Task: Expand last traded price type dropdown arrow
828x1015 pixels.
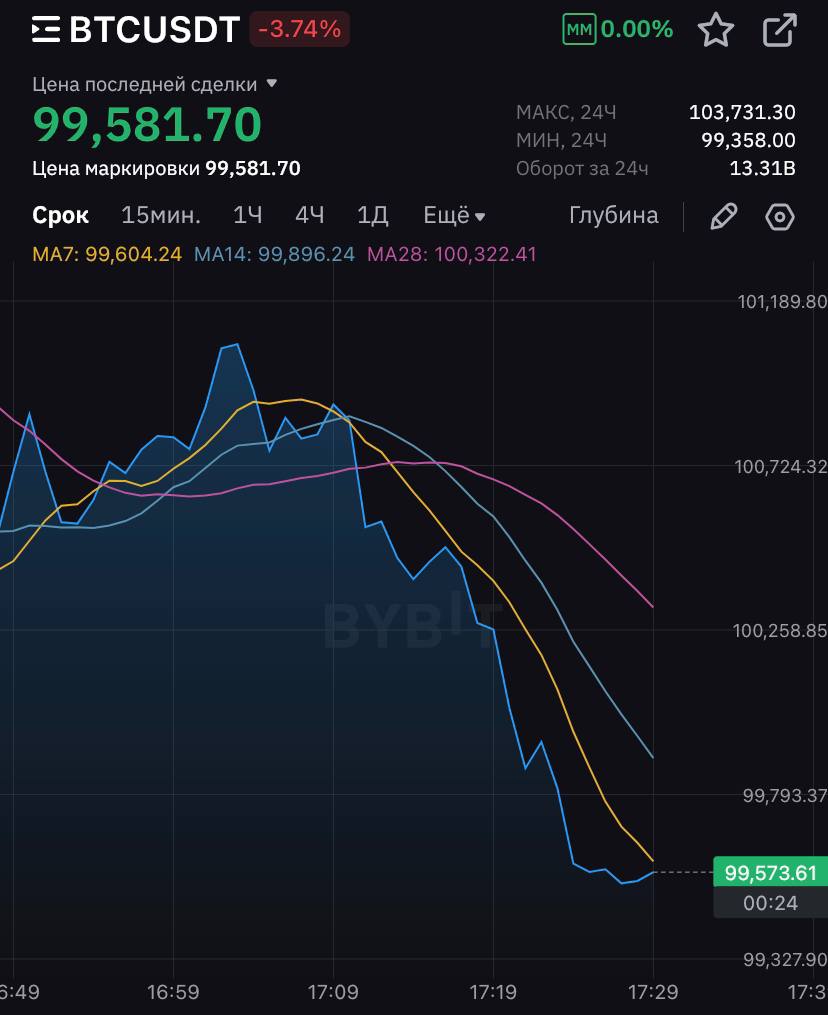Action: [272, 84]
